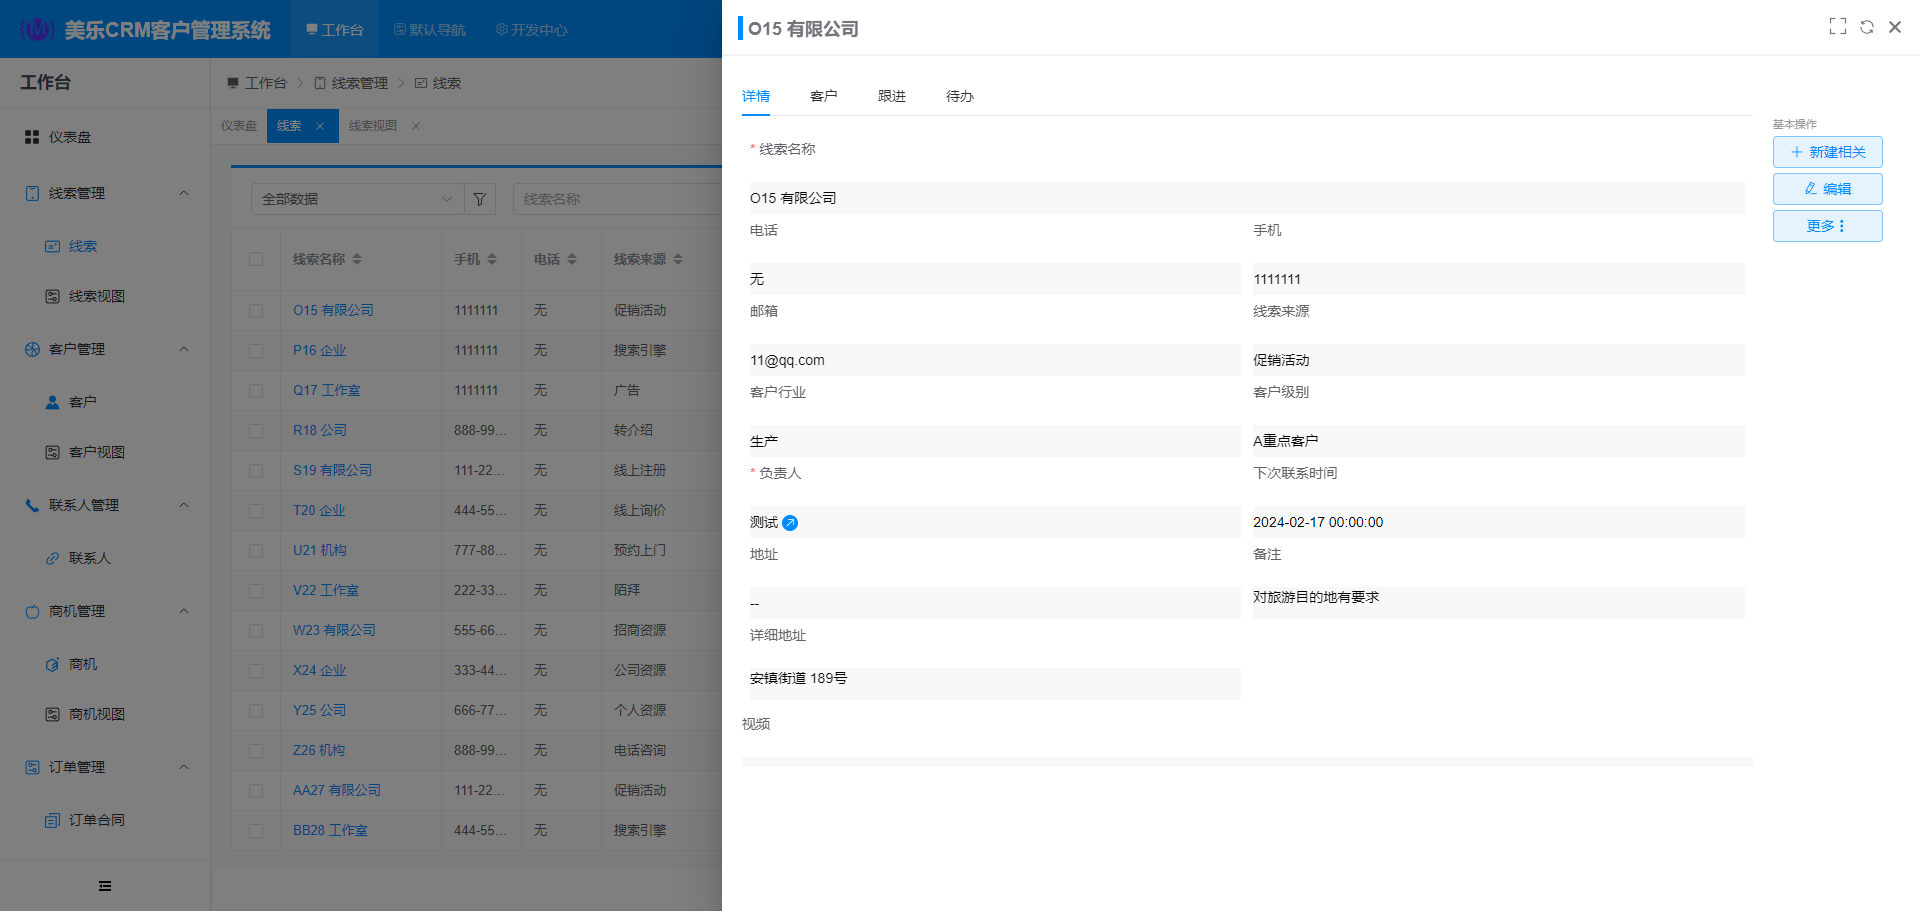Open the 全部数据 dropdown
The width and height of the screenshot is (1920, 911).
[356, 199]
